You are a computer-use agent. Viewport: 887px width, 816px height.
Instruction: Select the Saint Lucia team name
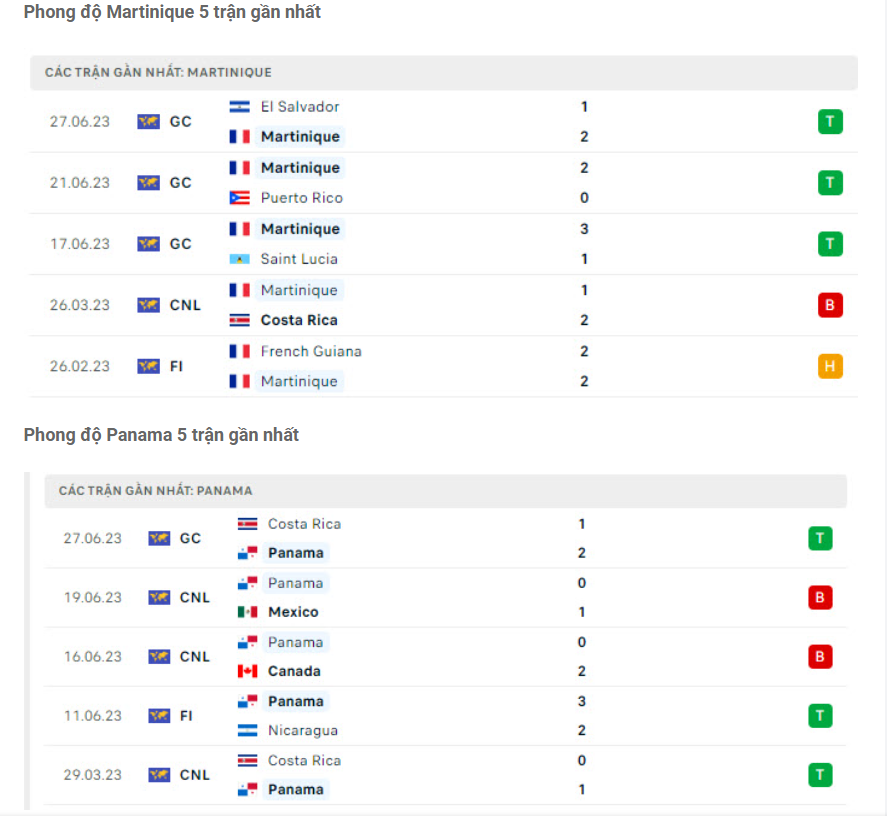(x=299, y=259)
